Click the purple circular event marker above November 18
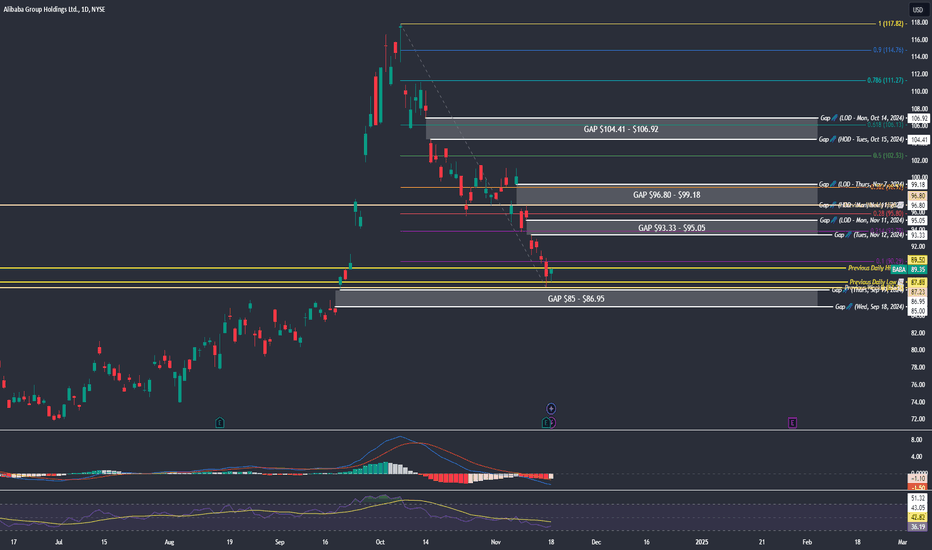This screenshot has height=550, width=932. point(551,408)
